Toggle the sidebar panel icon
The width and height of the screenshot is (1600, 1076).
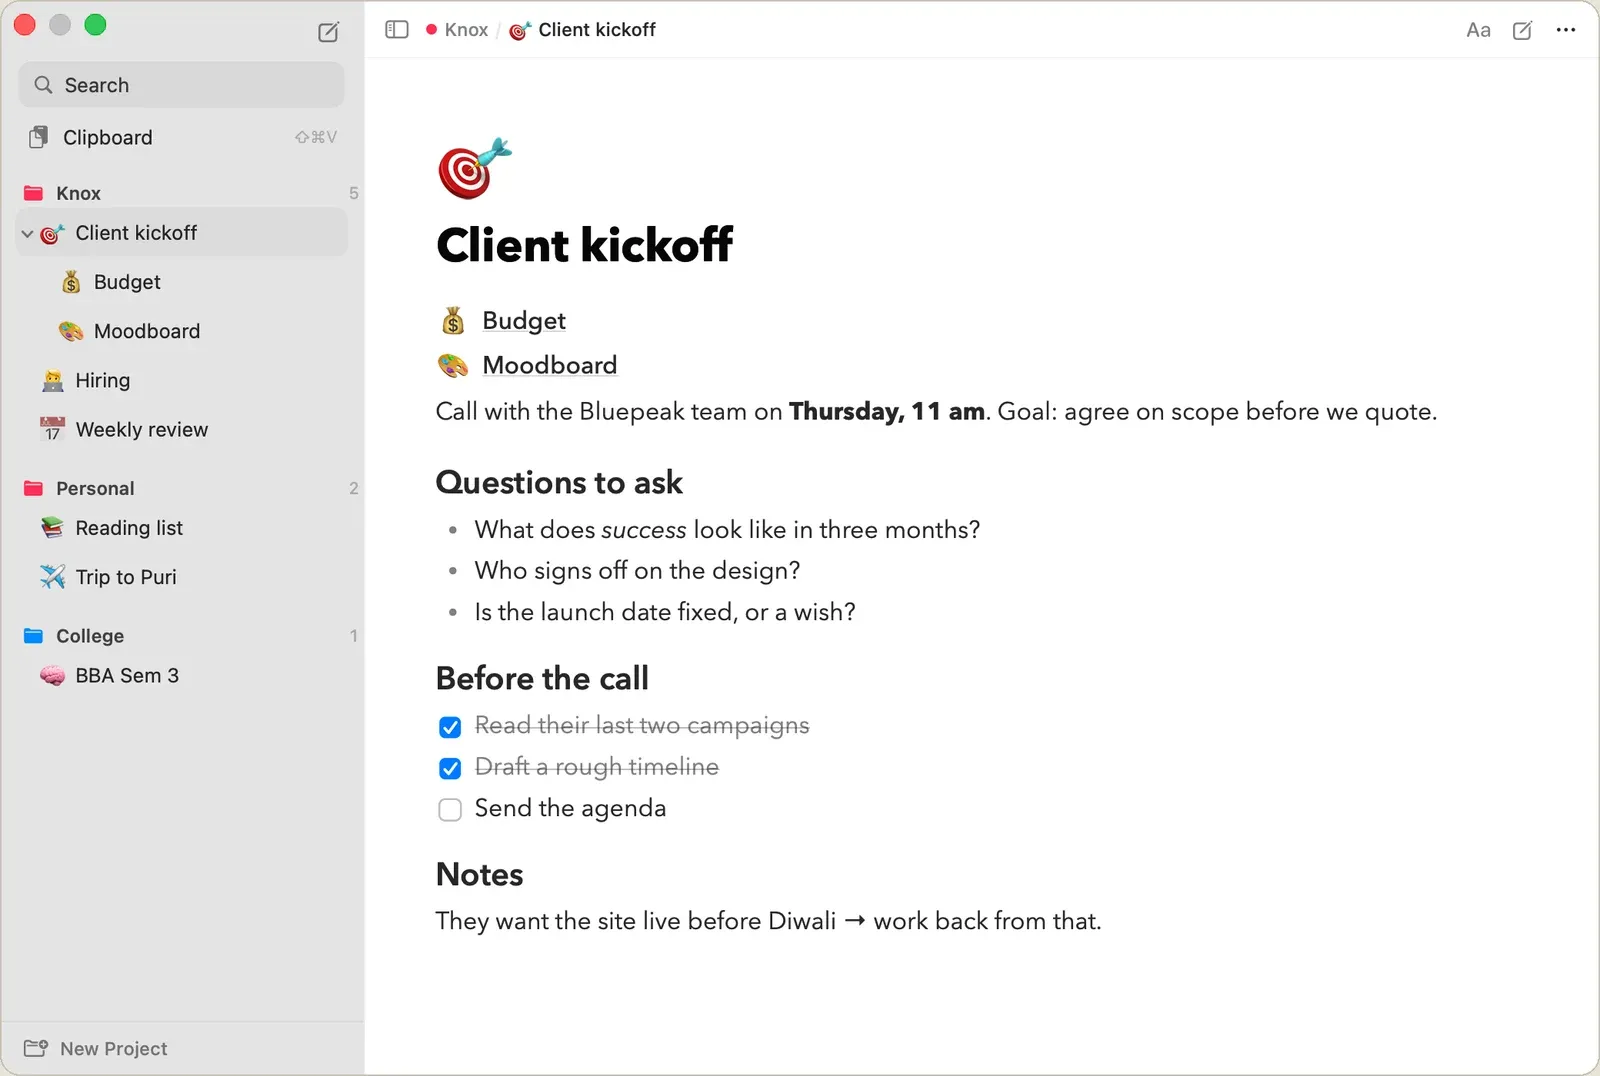tap(397, 30)
